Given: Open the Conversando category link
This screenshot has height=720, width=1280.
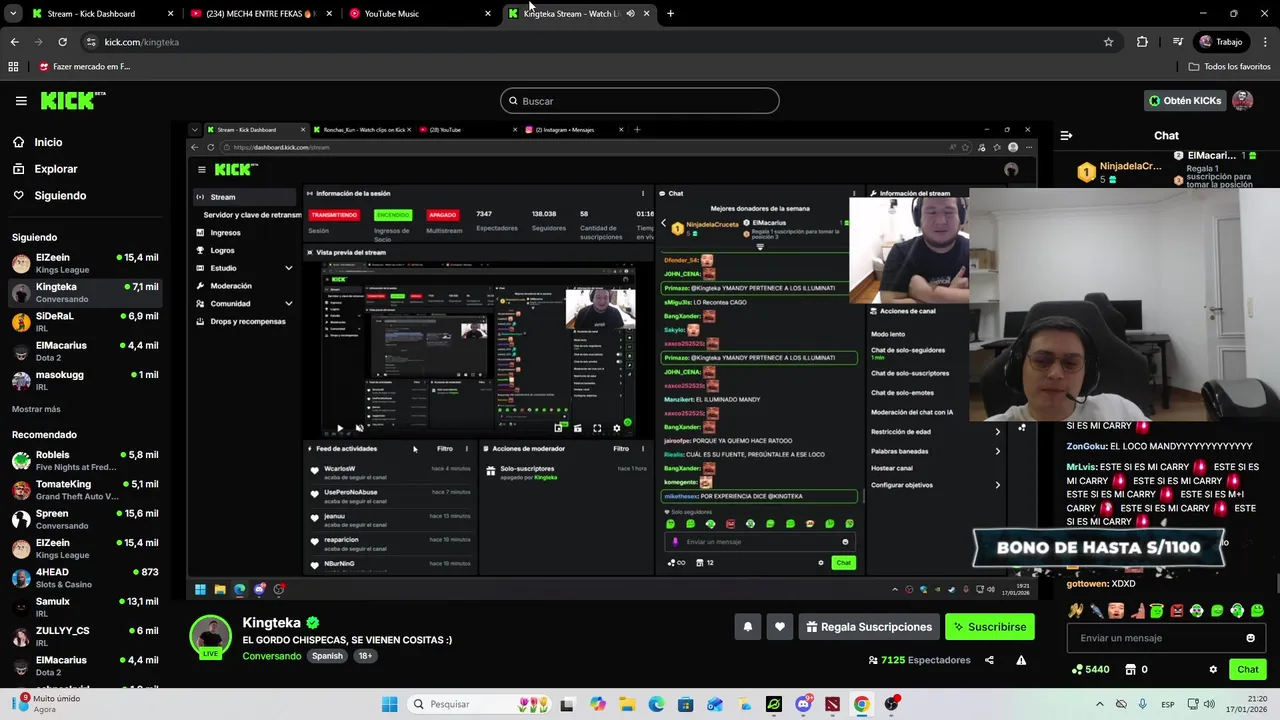Looking at the screenshot, I should [x=271, y=656].
